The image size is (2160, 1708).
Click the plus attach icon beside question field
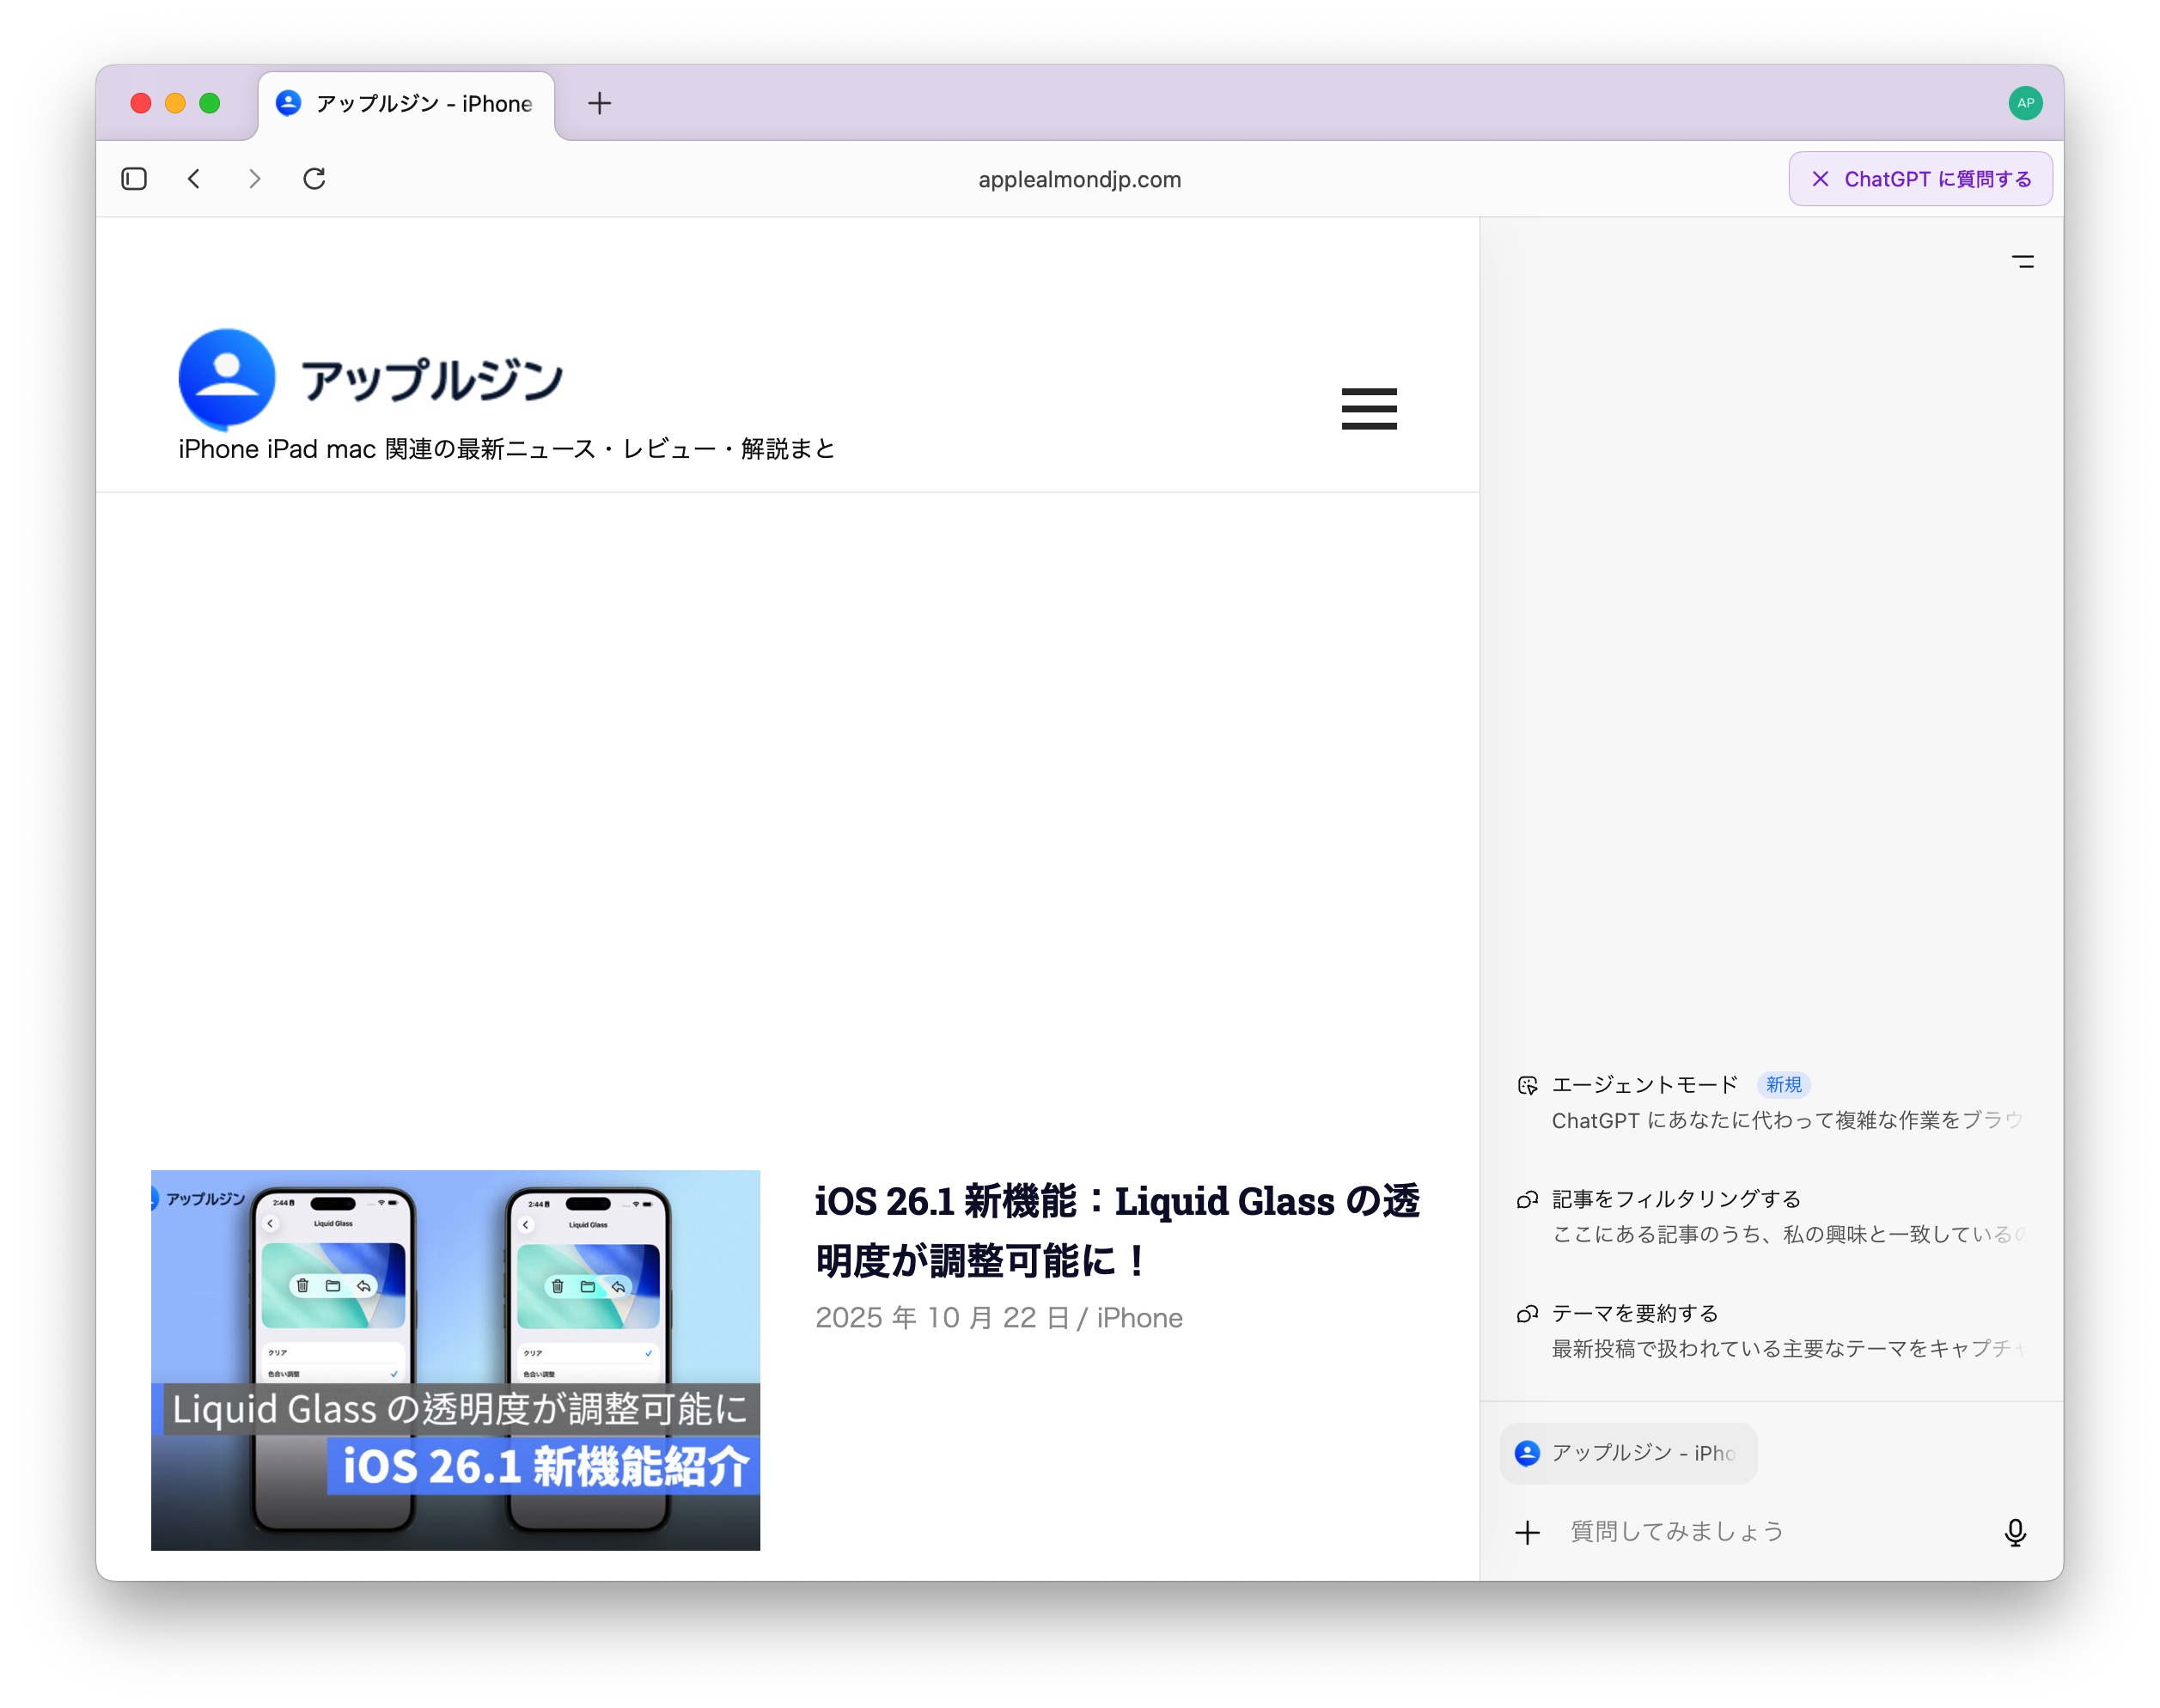[1527, 1532]
